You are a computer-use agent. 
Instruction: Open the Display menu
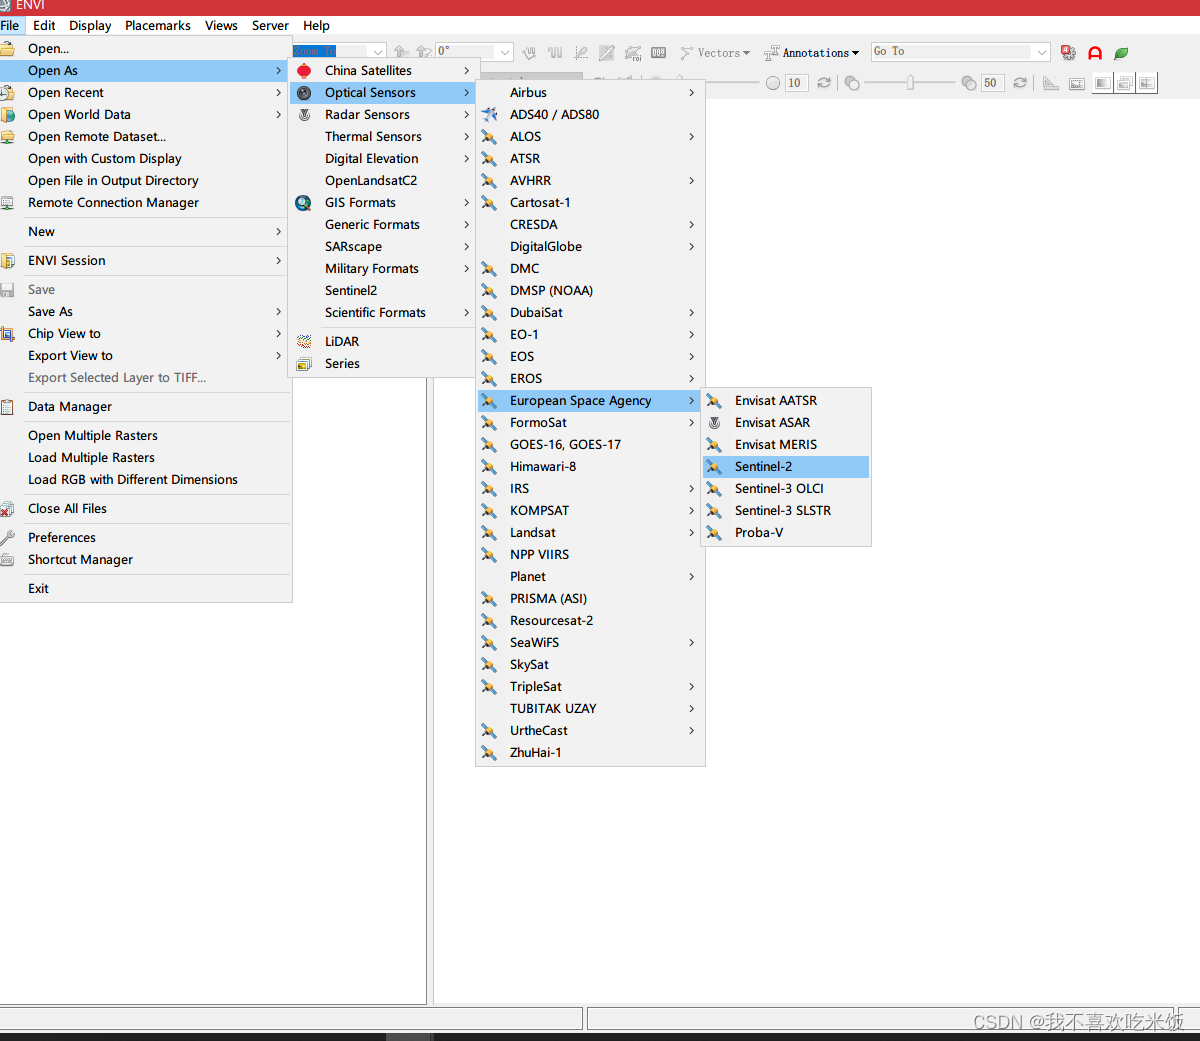pyautogui.click(x=90, y=25)
